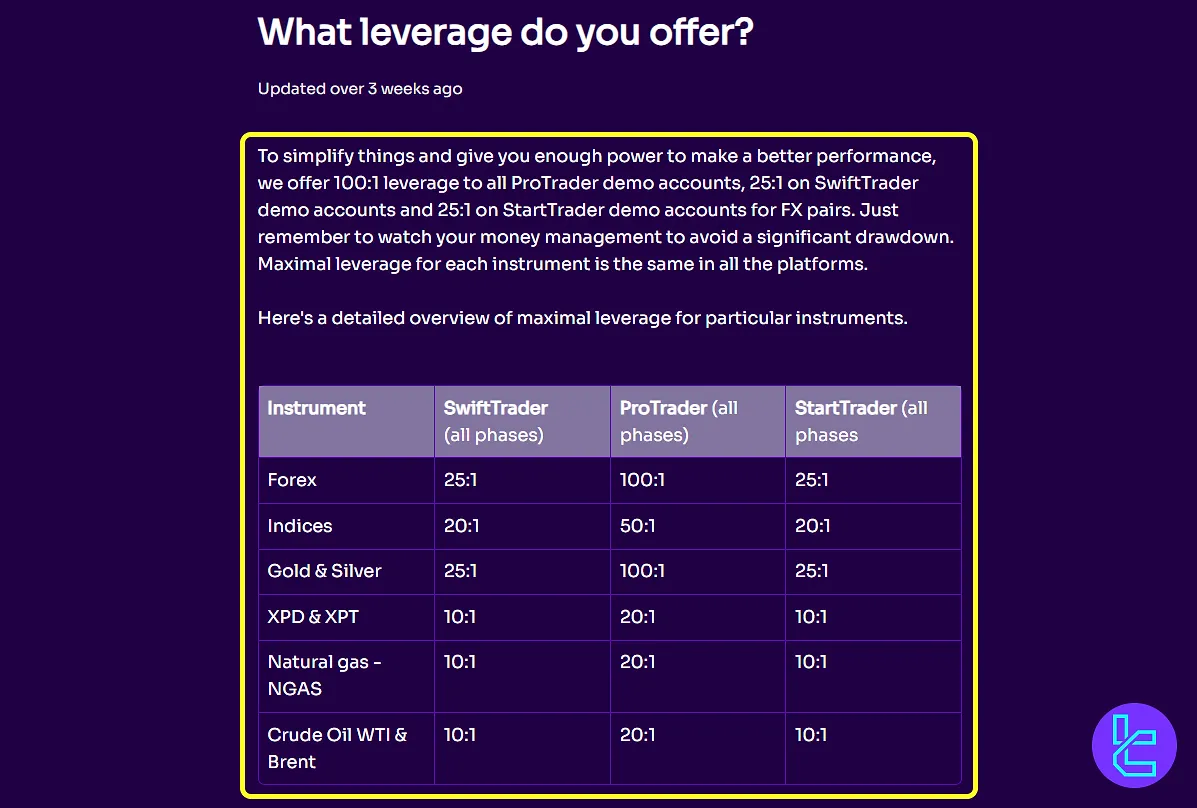This screenshot has width=1197, height=808.
Task: Select the Instrument column header
Action: click(317, 408)
